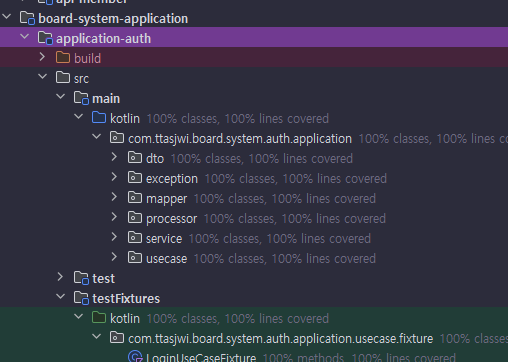This screenshot has width=508, height=362.
Task: Click the application-auth module folder icon
Action: point(45,38)
